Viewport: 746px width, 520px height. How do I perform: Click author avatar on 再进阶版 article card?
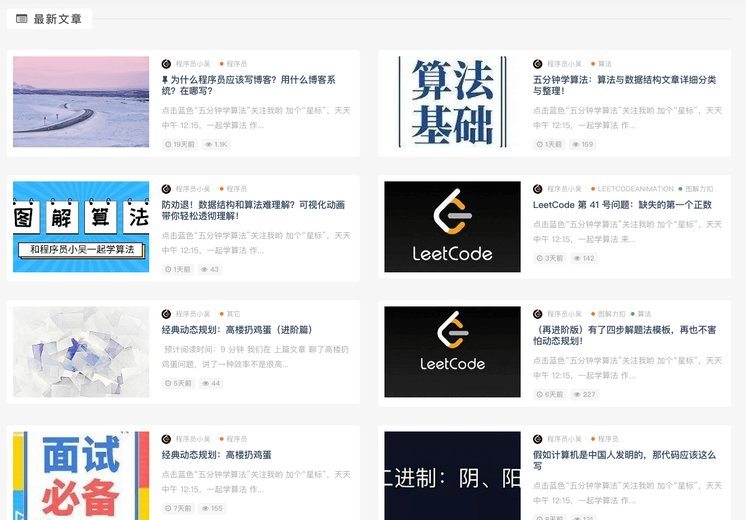tap(538, 314)
